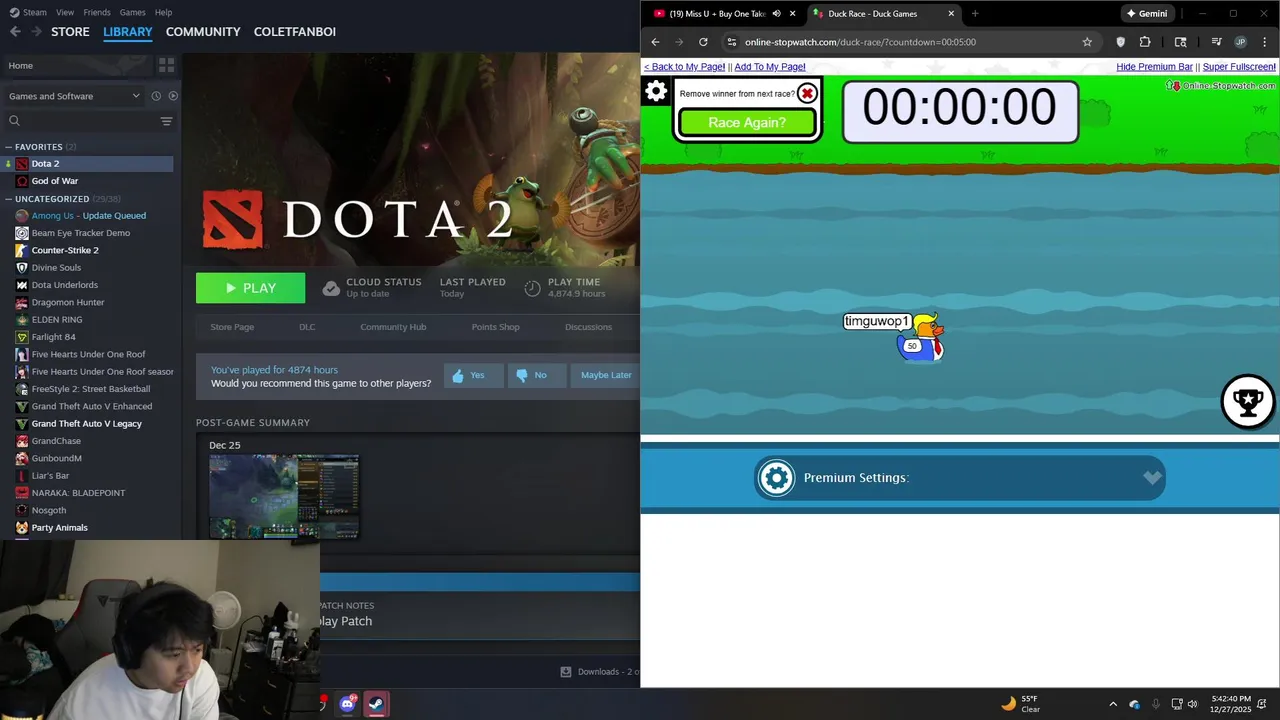
Task: Open Dota 2 Community Hub tab
Action: pyautogui.click(x=393, y=327)
